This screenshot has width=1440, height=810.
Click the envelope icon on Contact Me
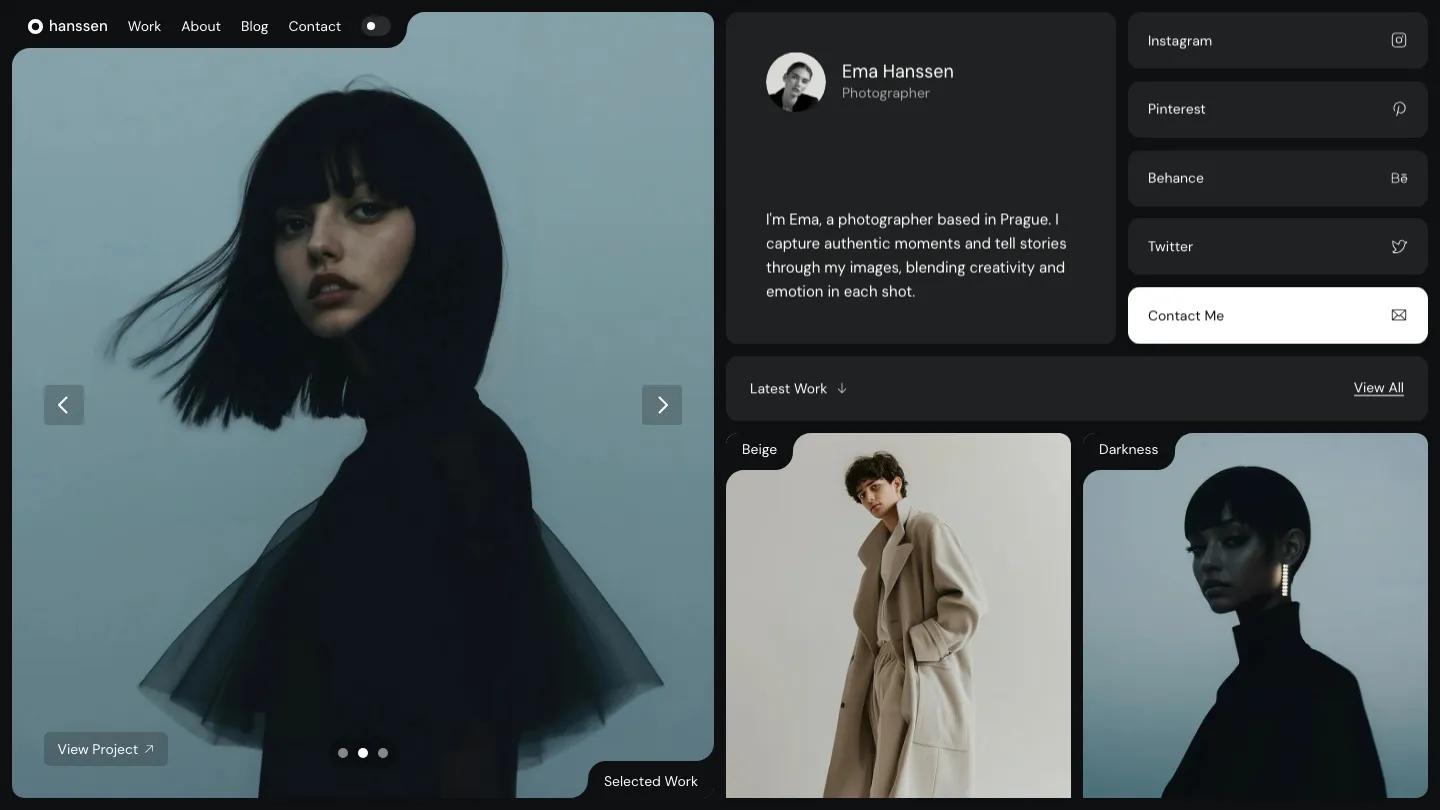1399,315
